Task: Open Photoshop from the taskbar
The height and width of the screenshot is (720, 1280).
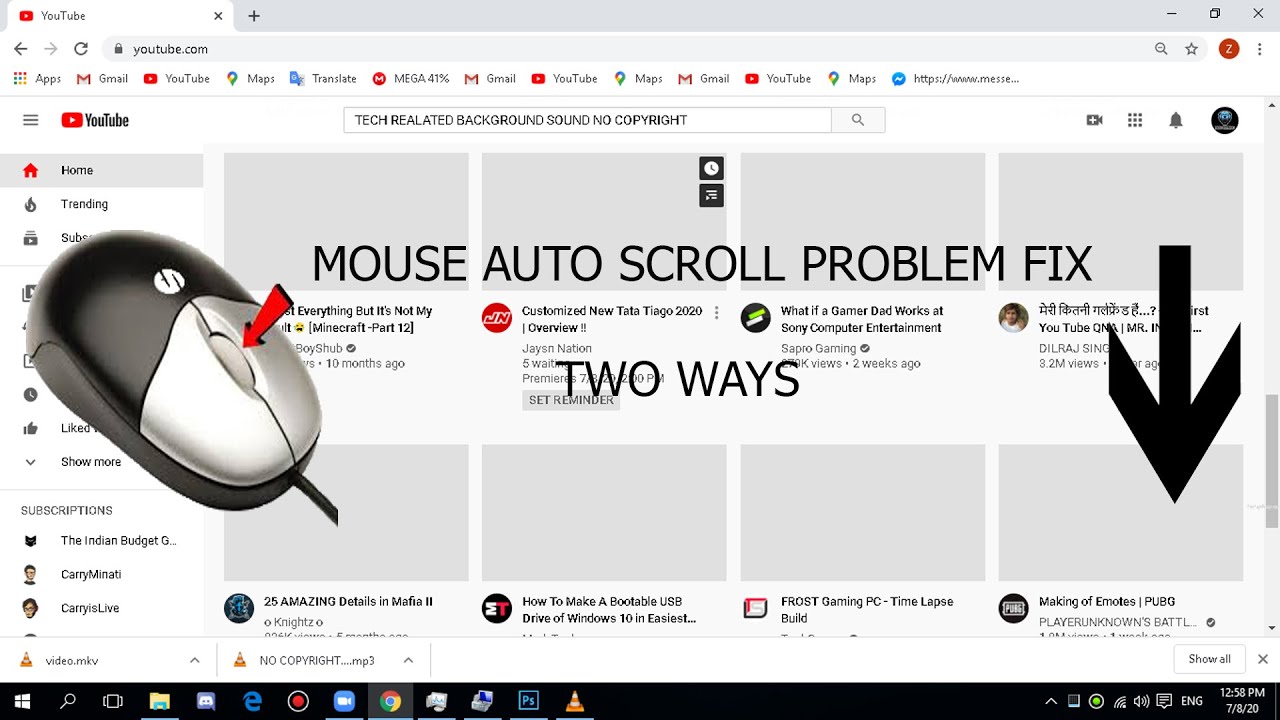Action: pos(528,701)
